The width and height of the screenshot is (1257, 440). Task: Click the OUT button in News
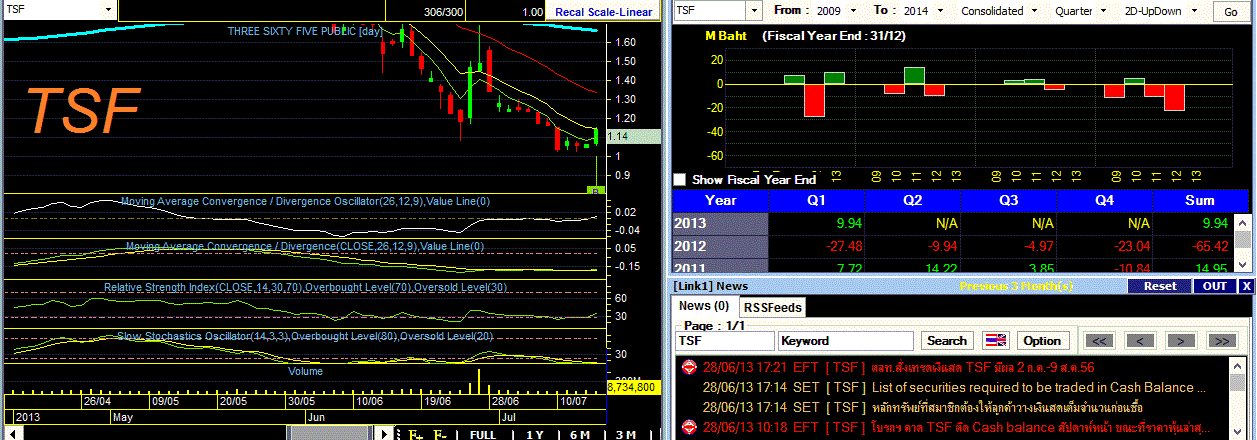(1215, 286)
